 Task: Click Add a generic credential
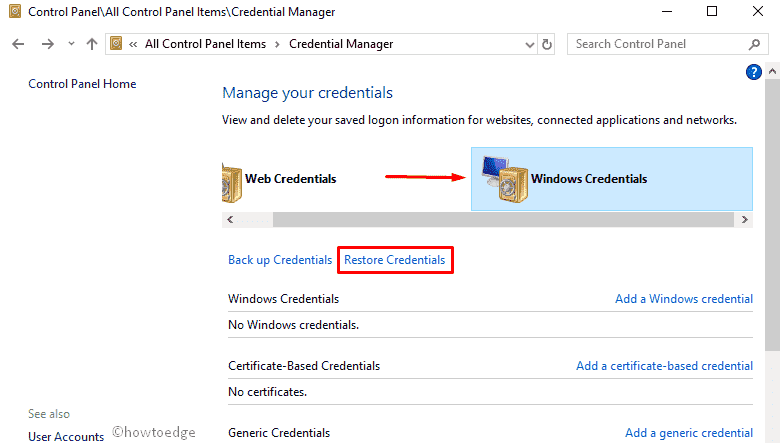click(x=688, y=433)
